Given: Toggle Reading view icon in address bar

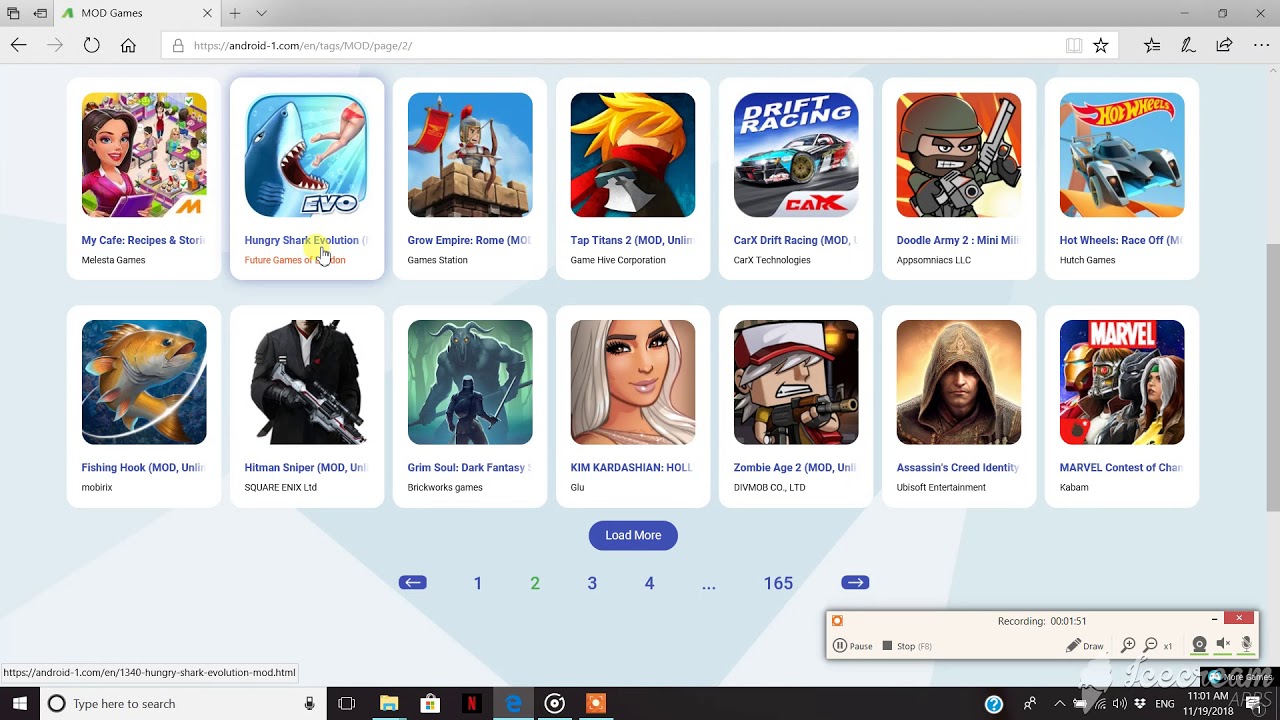Looking at the screenshot, I should (1074, 45).
